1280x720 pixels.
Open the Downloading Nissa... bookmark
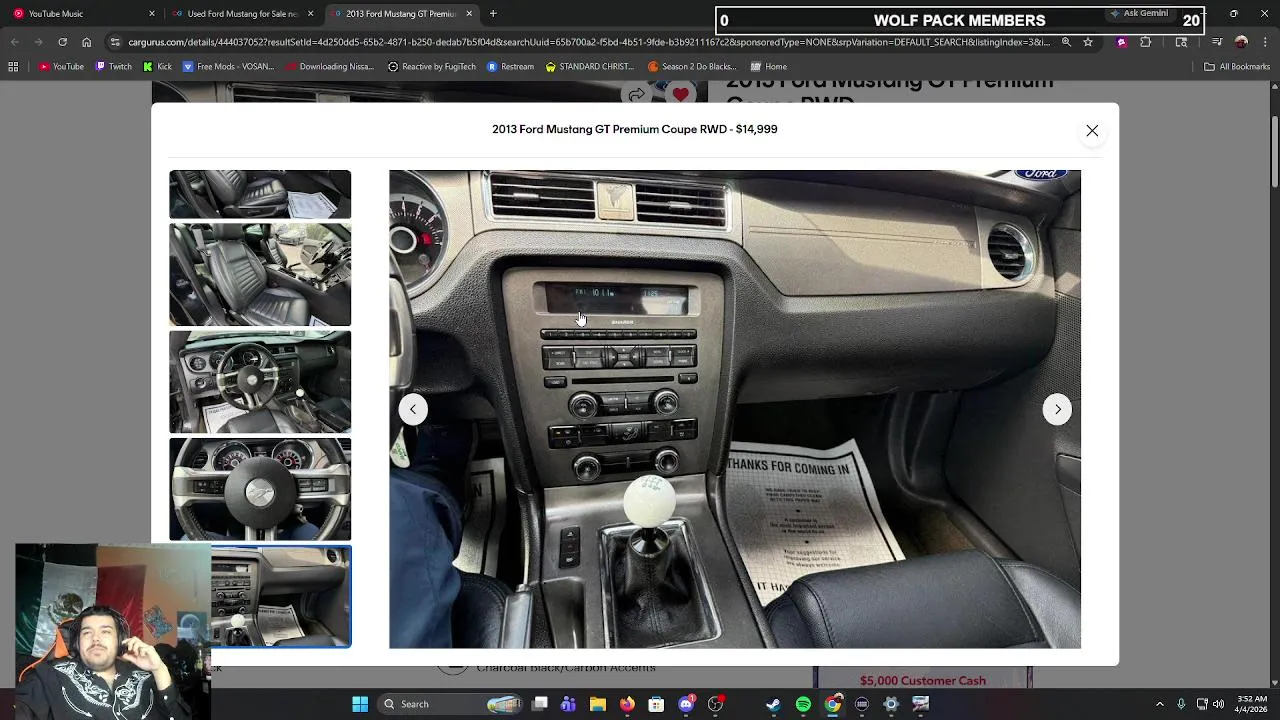point(330,67)
